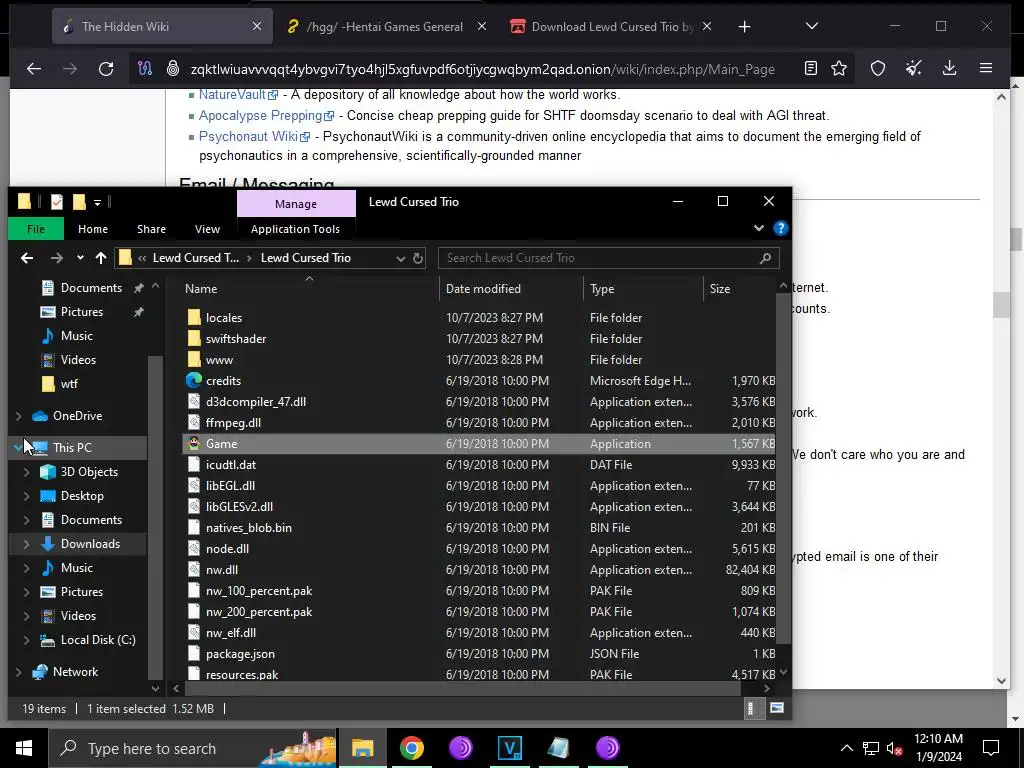Viewport: 1024px width, 768px height.
Task: Open a new browser tab
Action: pyautogui.click(x=744, y=27)
